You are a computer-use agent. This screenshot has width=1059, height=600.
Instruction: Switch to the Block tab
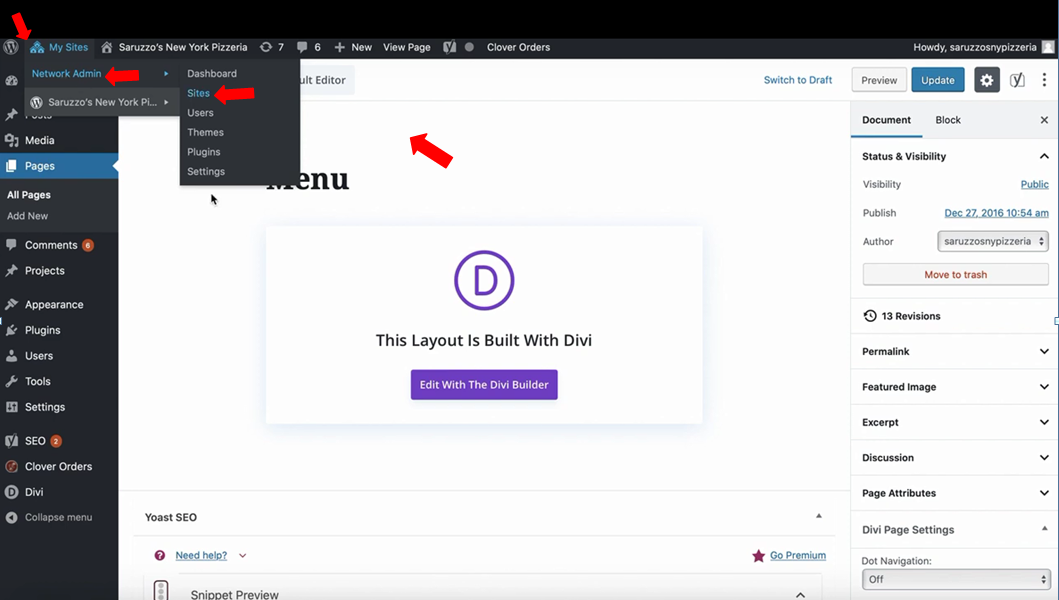pyautogui.click(x=948, y=120)
